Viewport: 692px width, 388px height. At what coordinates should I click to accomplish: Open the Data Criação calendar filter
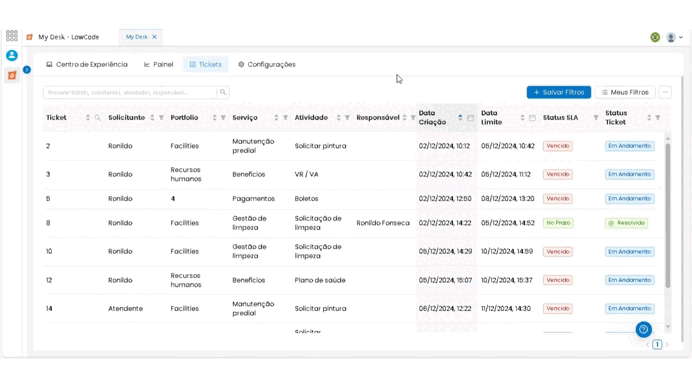(x=470, y=118)
